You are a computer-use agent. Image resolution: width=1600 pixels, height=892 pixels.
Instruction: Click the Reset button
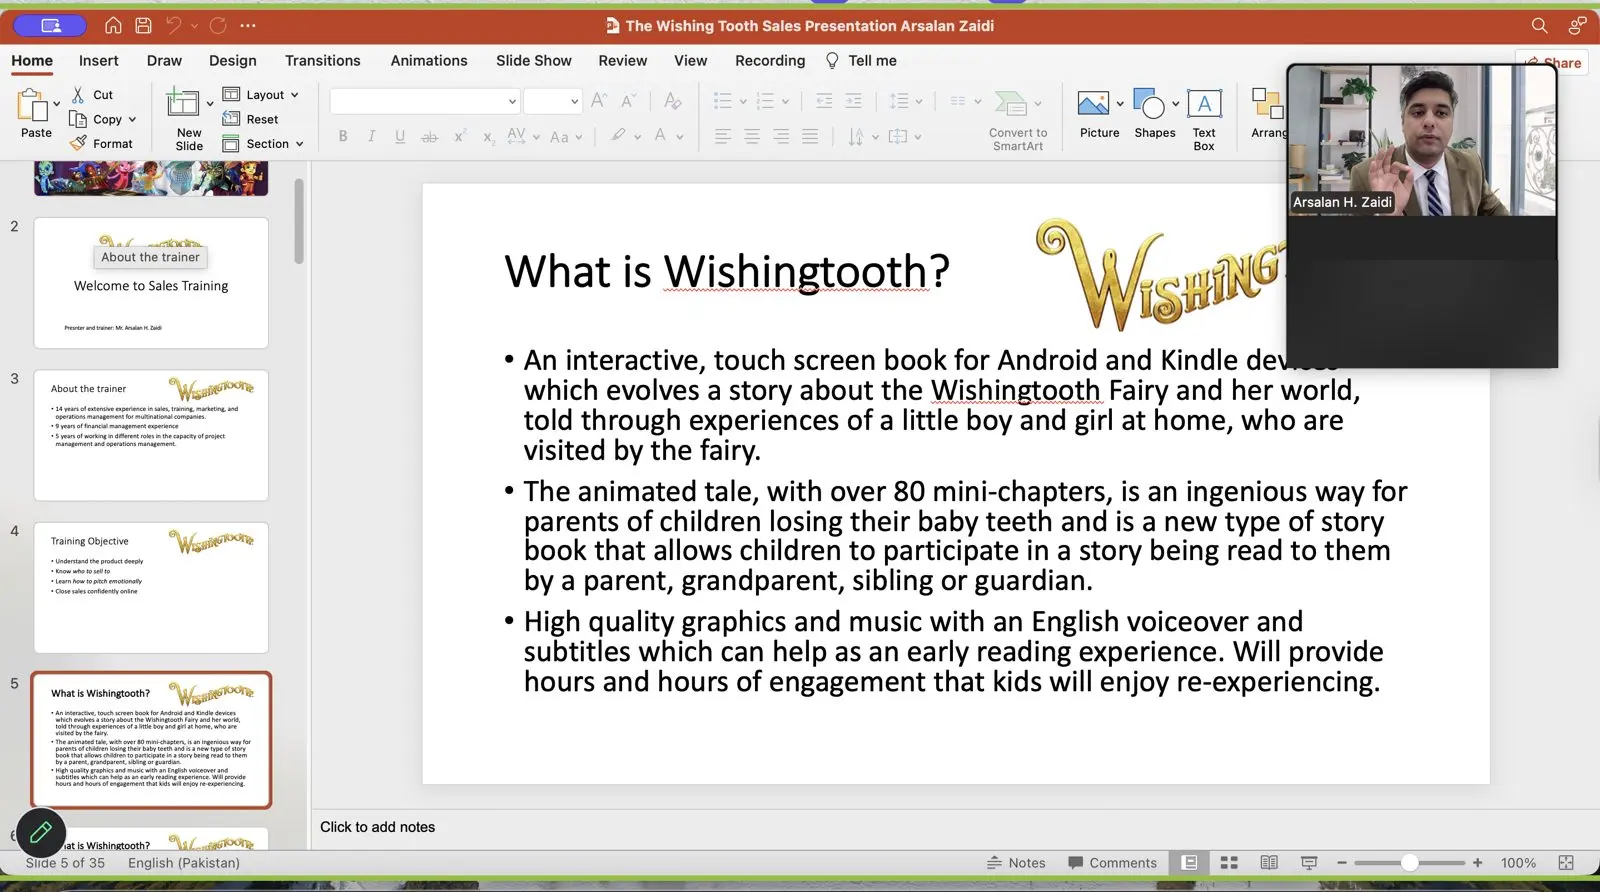(250, 119)
